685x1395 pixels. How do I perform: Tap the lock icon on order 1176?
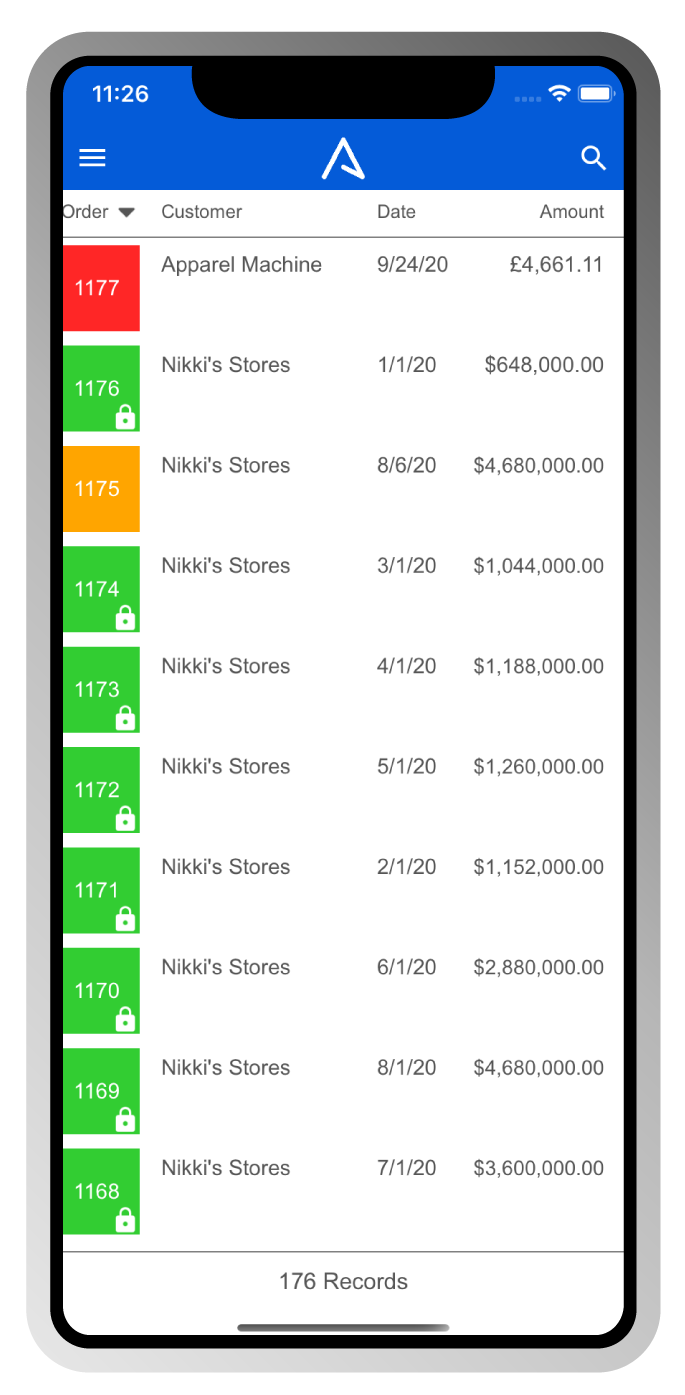pos(125,419)
